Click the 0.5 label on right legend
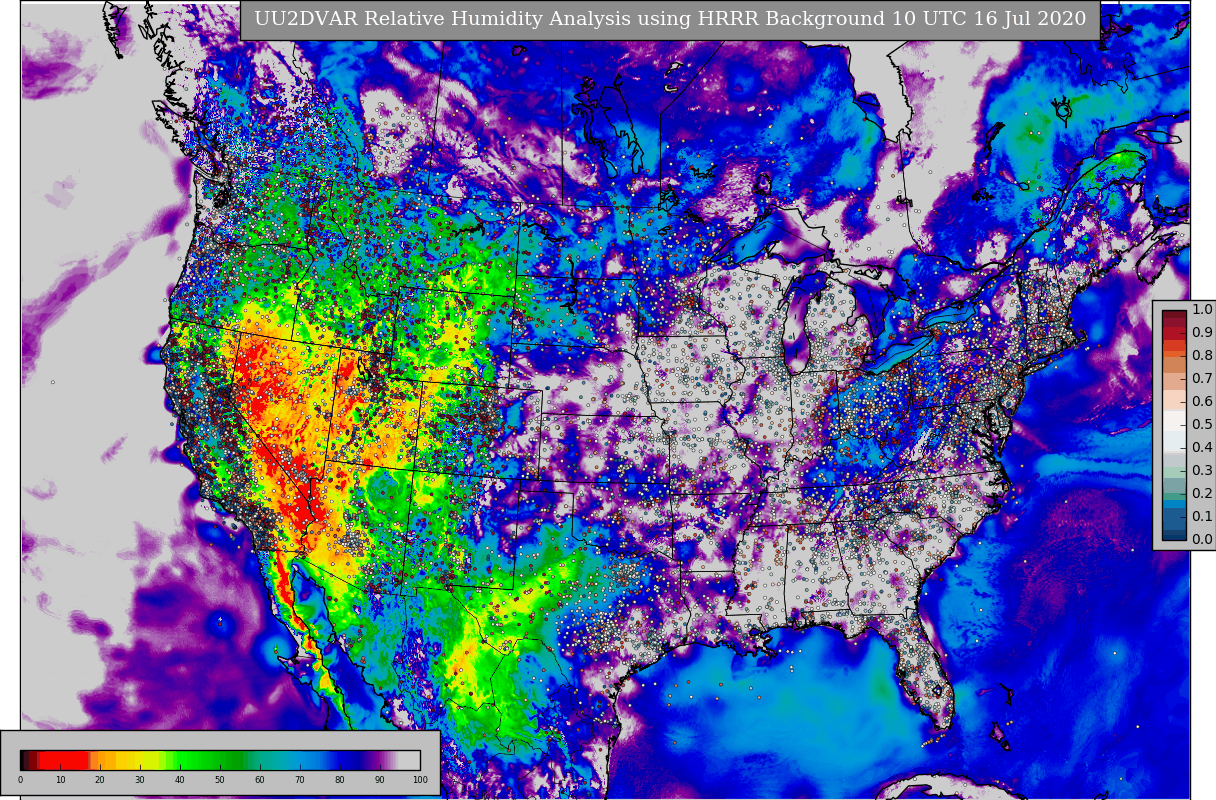The width and height of the screenshot is (1216, 800). click(x=1202, y=425)
